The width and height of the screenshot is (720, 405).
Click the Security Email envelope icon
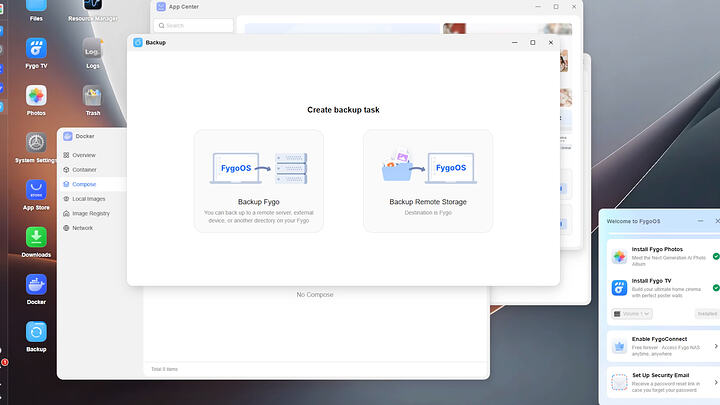(x=619, y=382)
